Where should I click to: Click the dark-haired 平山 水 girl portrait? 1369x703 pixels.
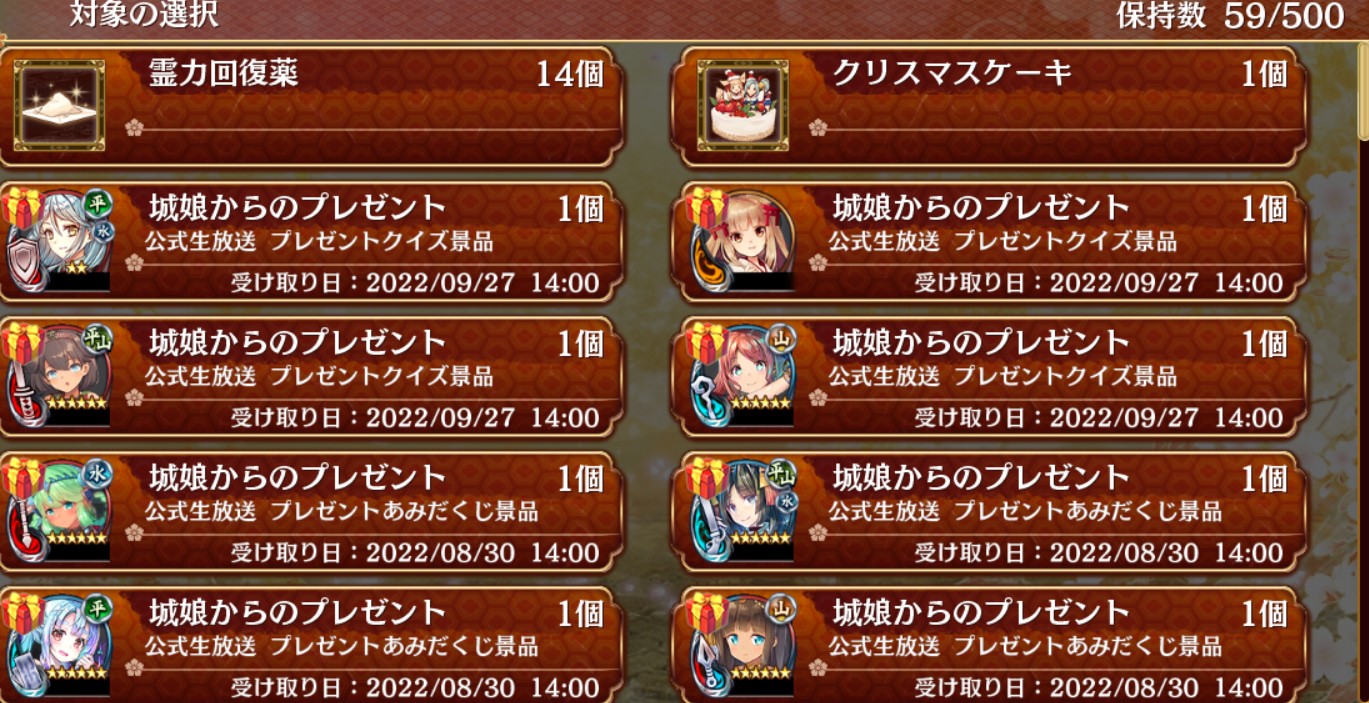tap(741, 510)
